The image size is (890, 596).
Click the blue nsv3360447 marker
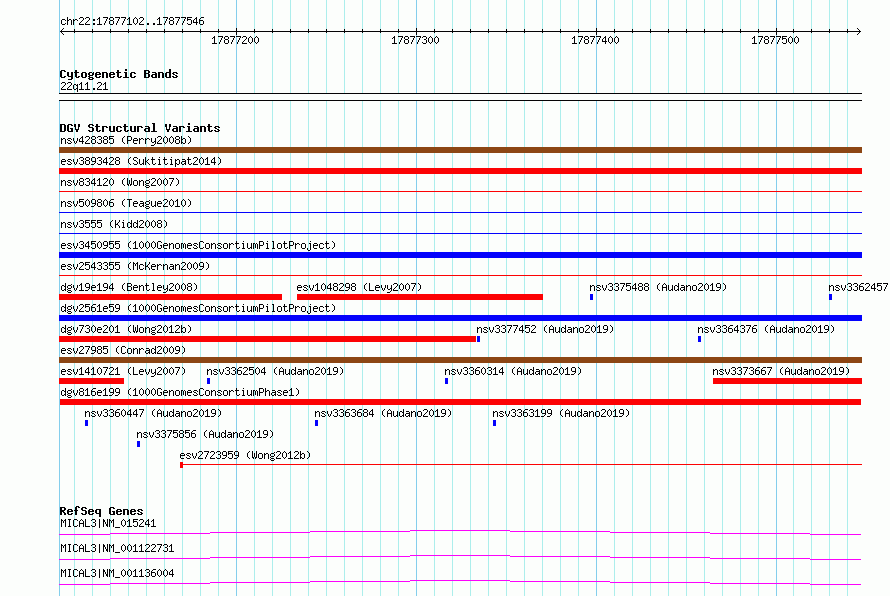pos(86,423)
